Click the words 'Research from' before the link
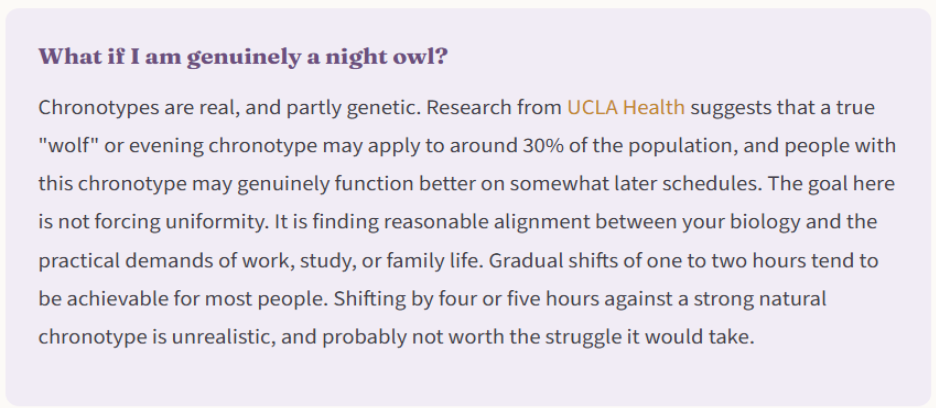 tap(494, 108)
